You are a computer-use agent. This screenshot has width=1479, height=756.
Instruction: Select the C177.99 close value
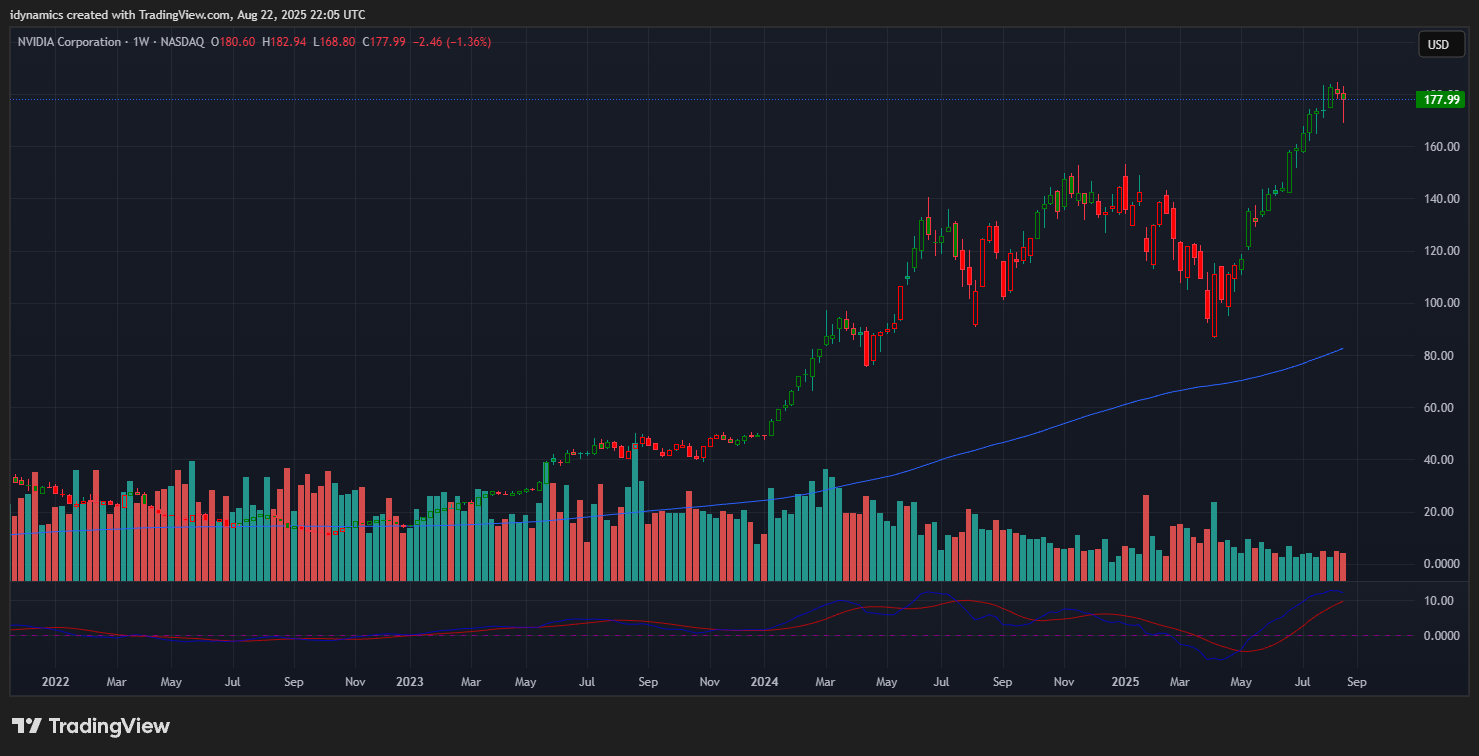point(384,42)
